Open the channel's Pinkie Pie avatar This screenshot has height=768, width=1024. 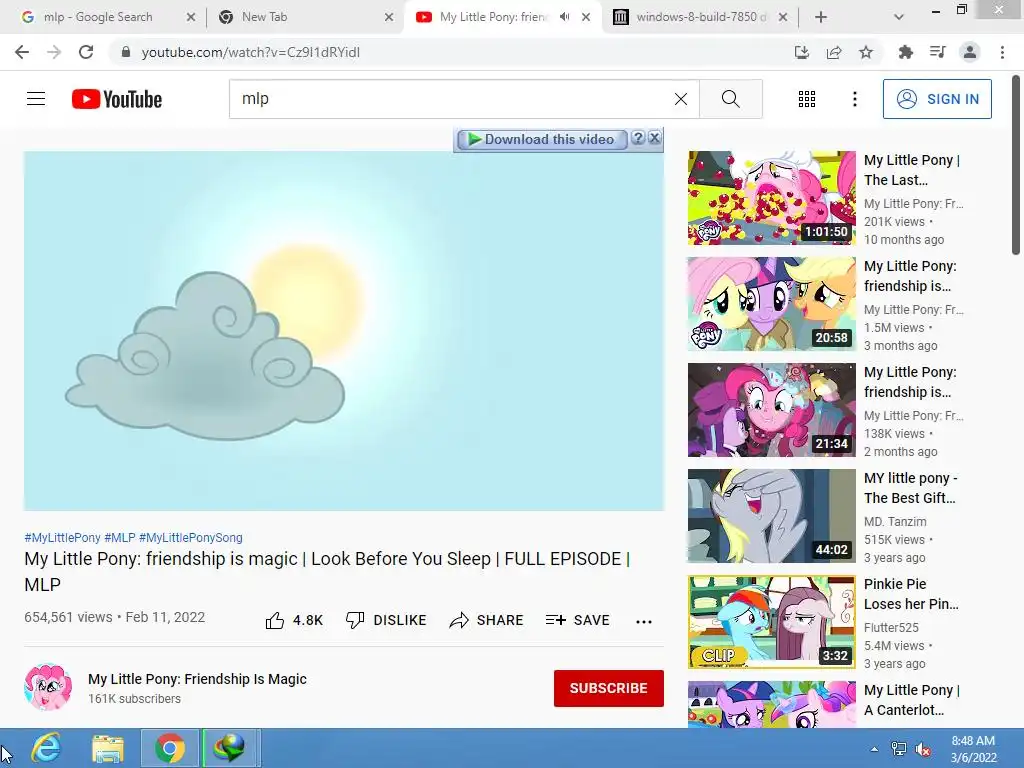48,687
